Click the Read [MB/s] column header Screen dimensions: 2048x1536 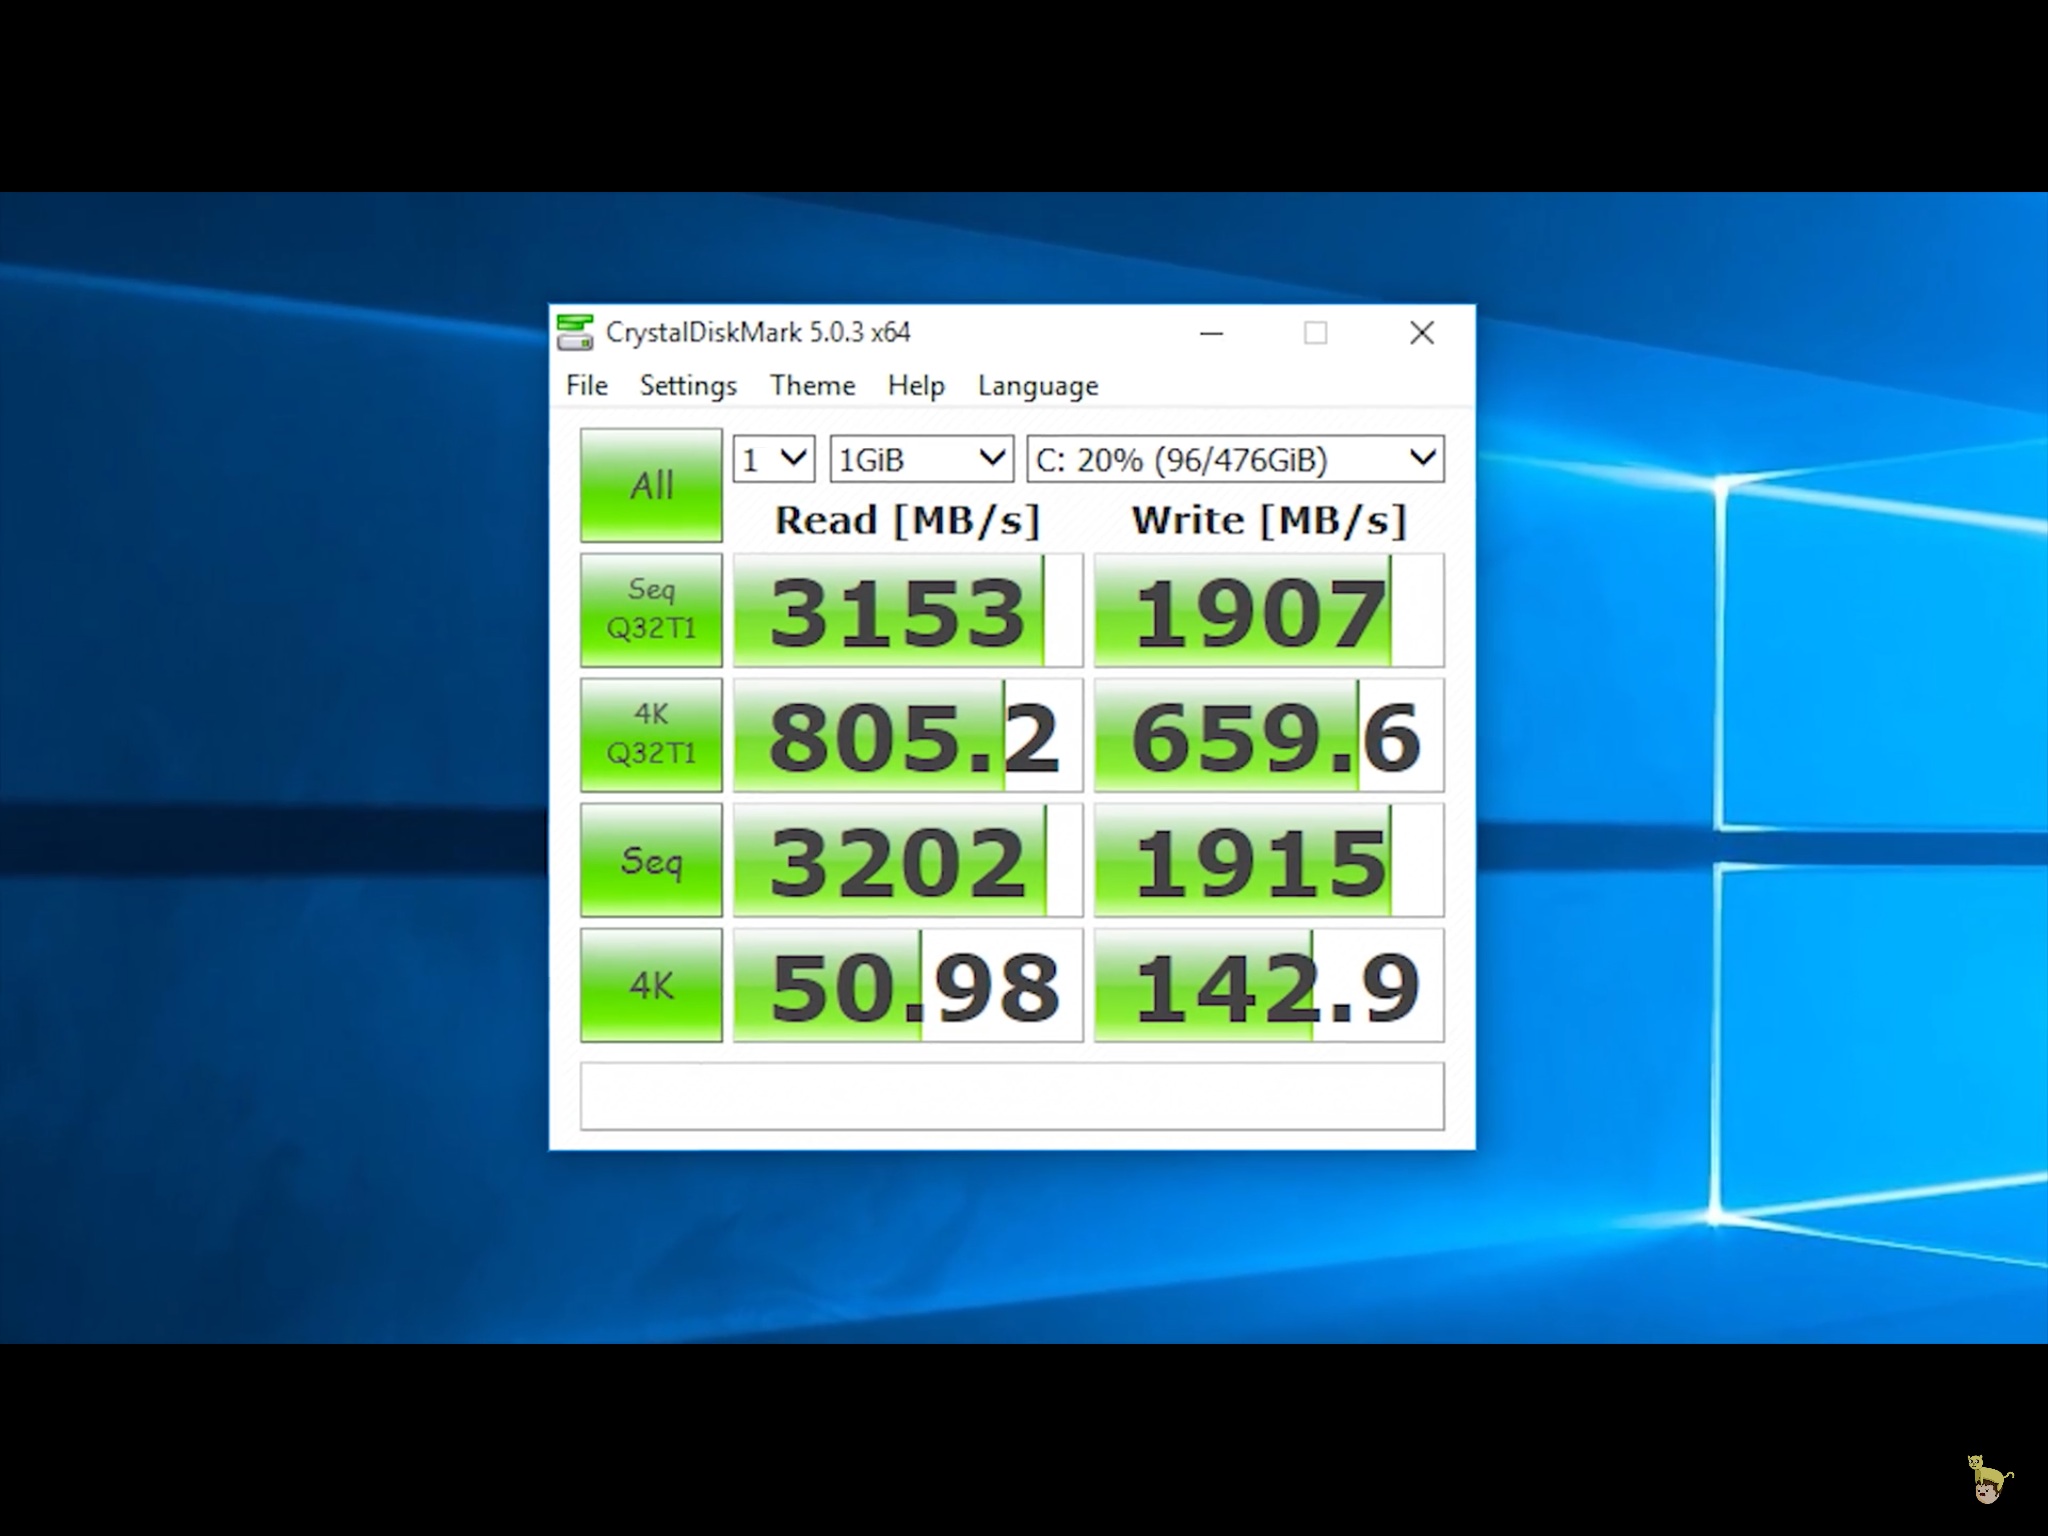(x=908, y=520)
